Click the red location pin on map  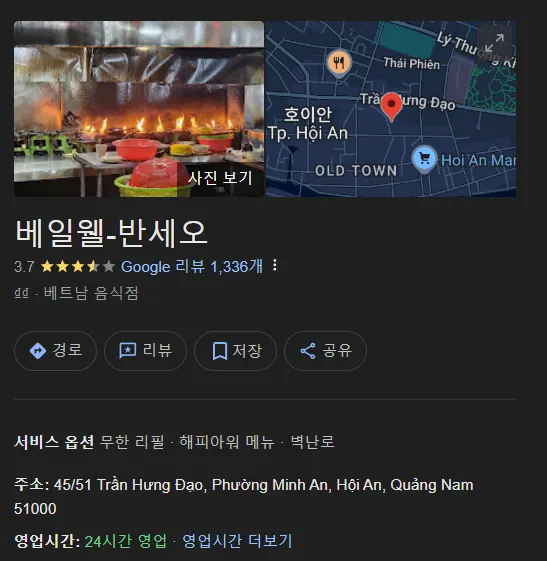[x=391, y=107]
